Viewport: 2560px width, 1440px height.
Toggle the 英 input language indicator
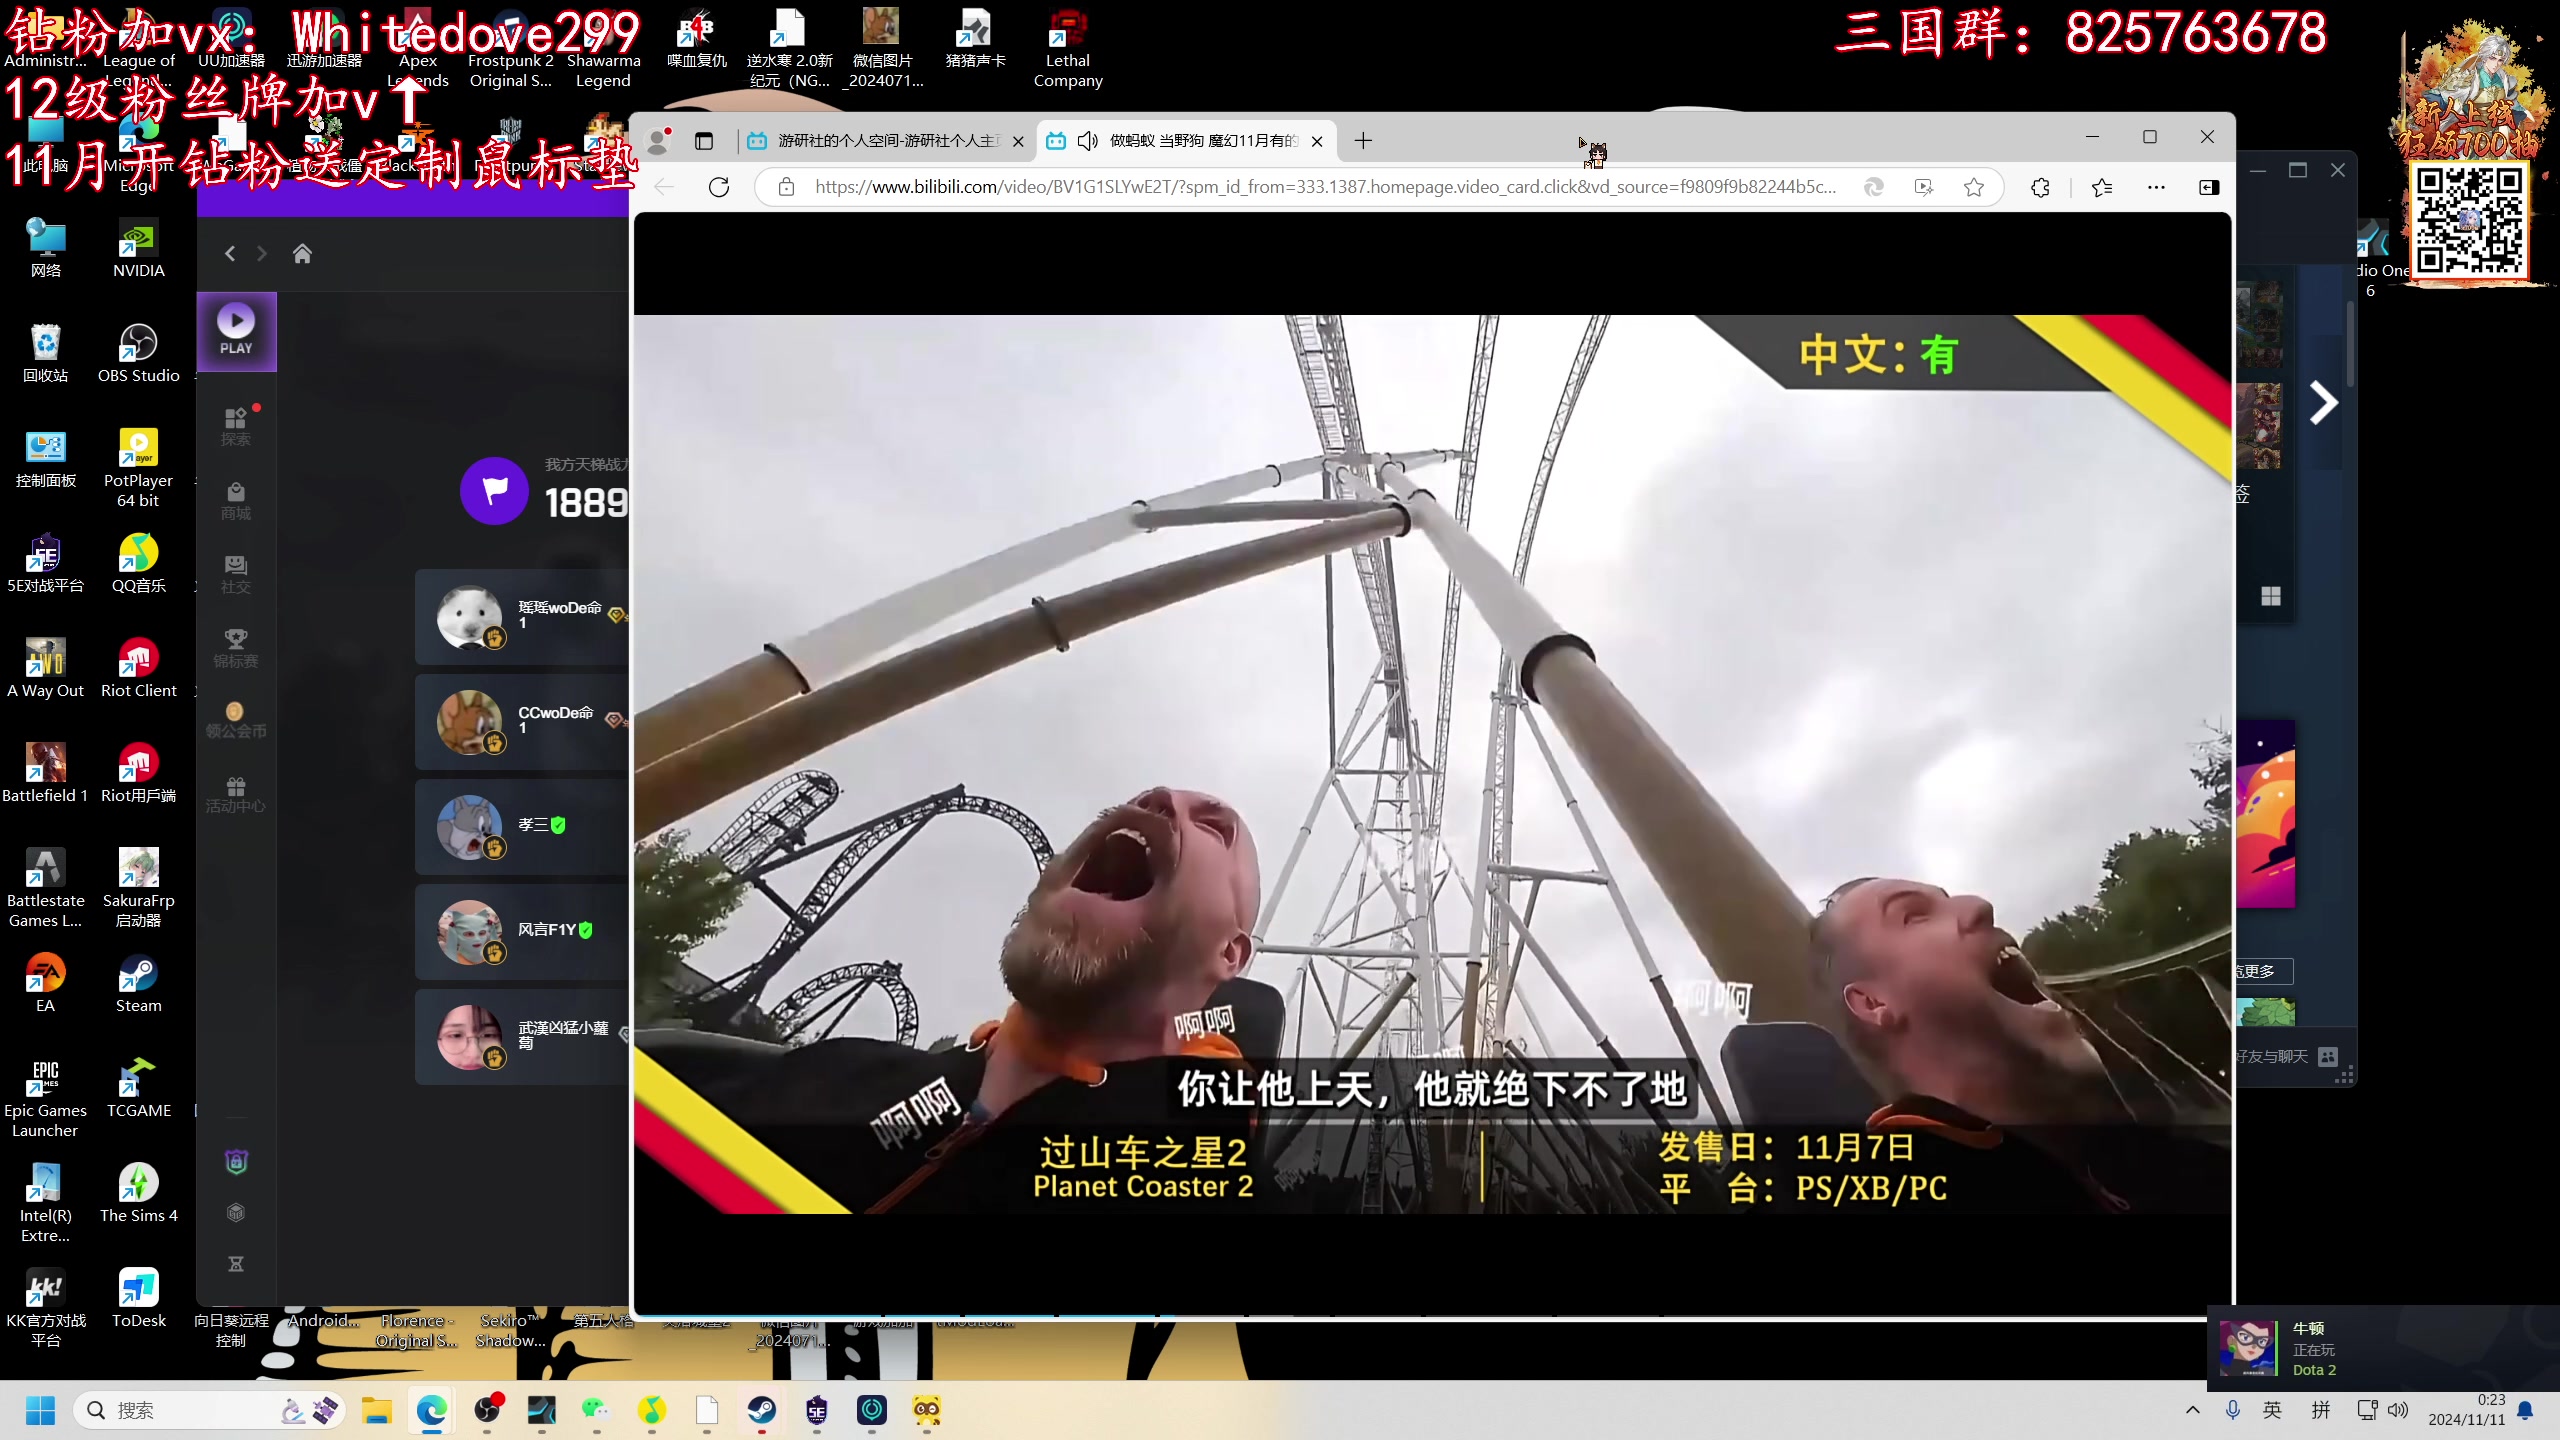(2272, 1410)
